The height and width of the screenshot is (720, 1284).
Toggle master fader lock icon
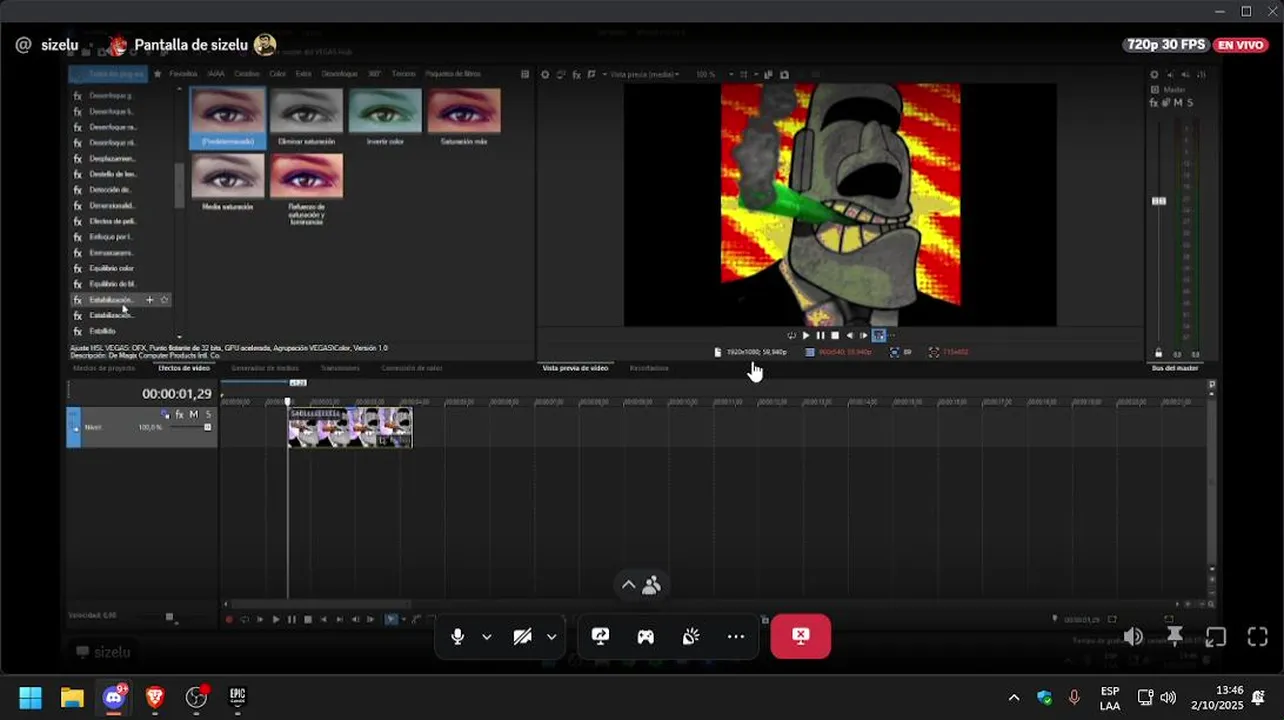1159,353
